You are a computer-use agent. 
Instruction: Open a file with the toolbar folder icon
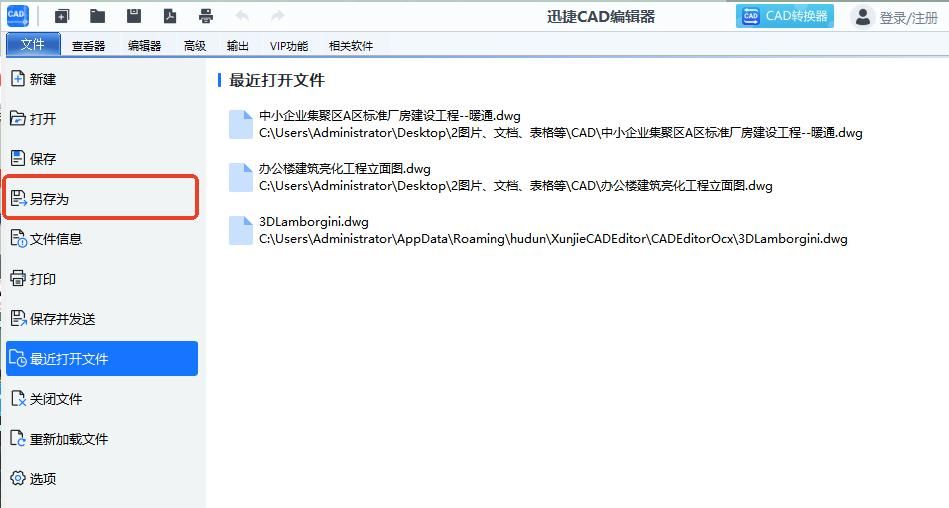[97, 16]
